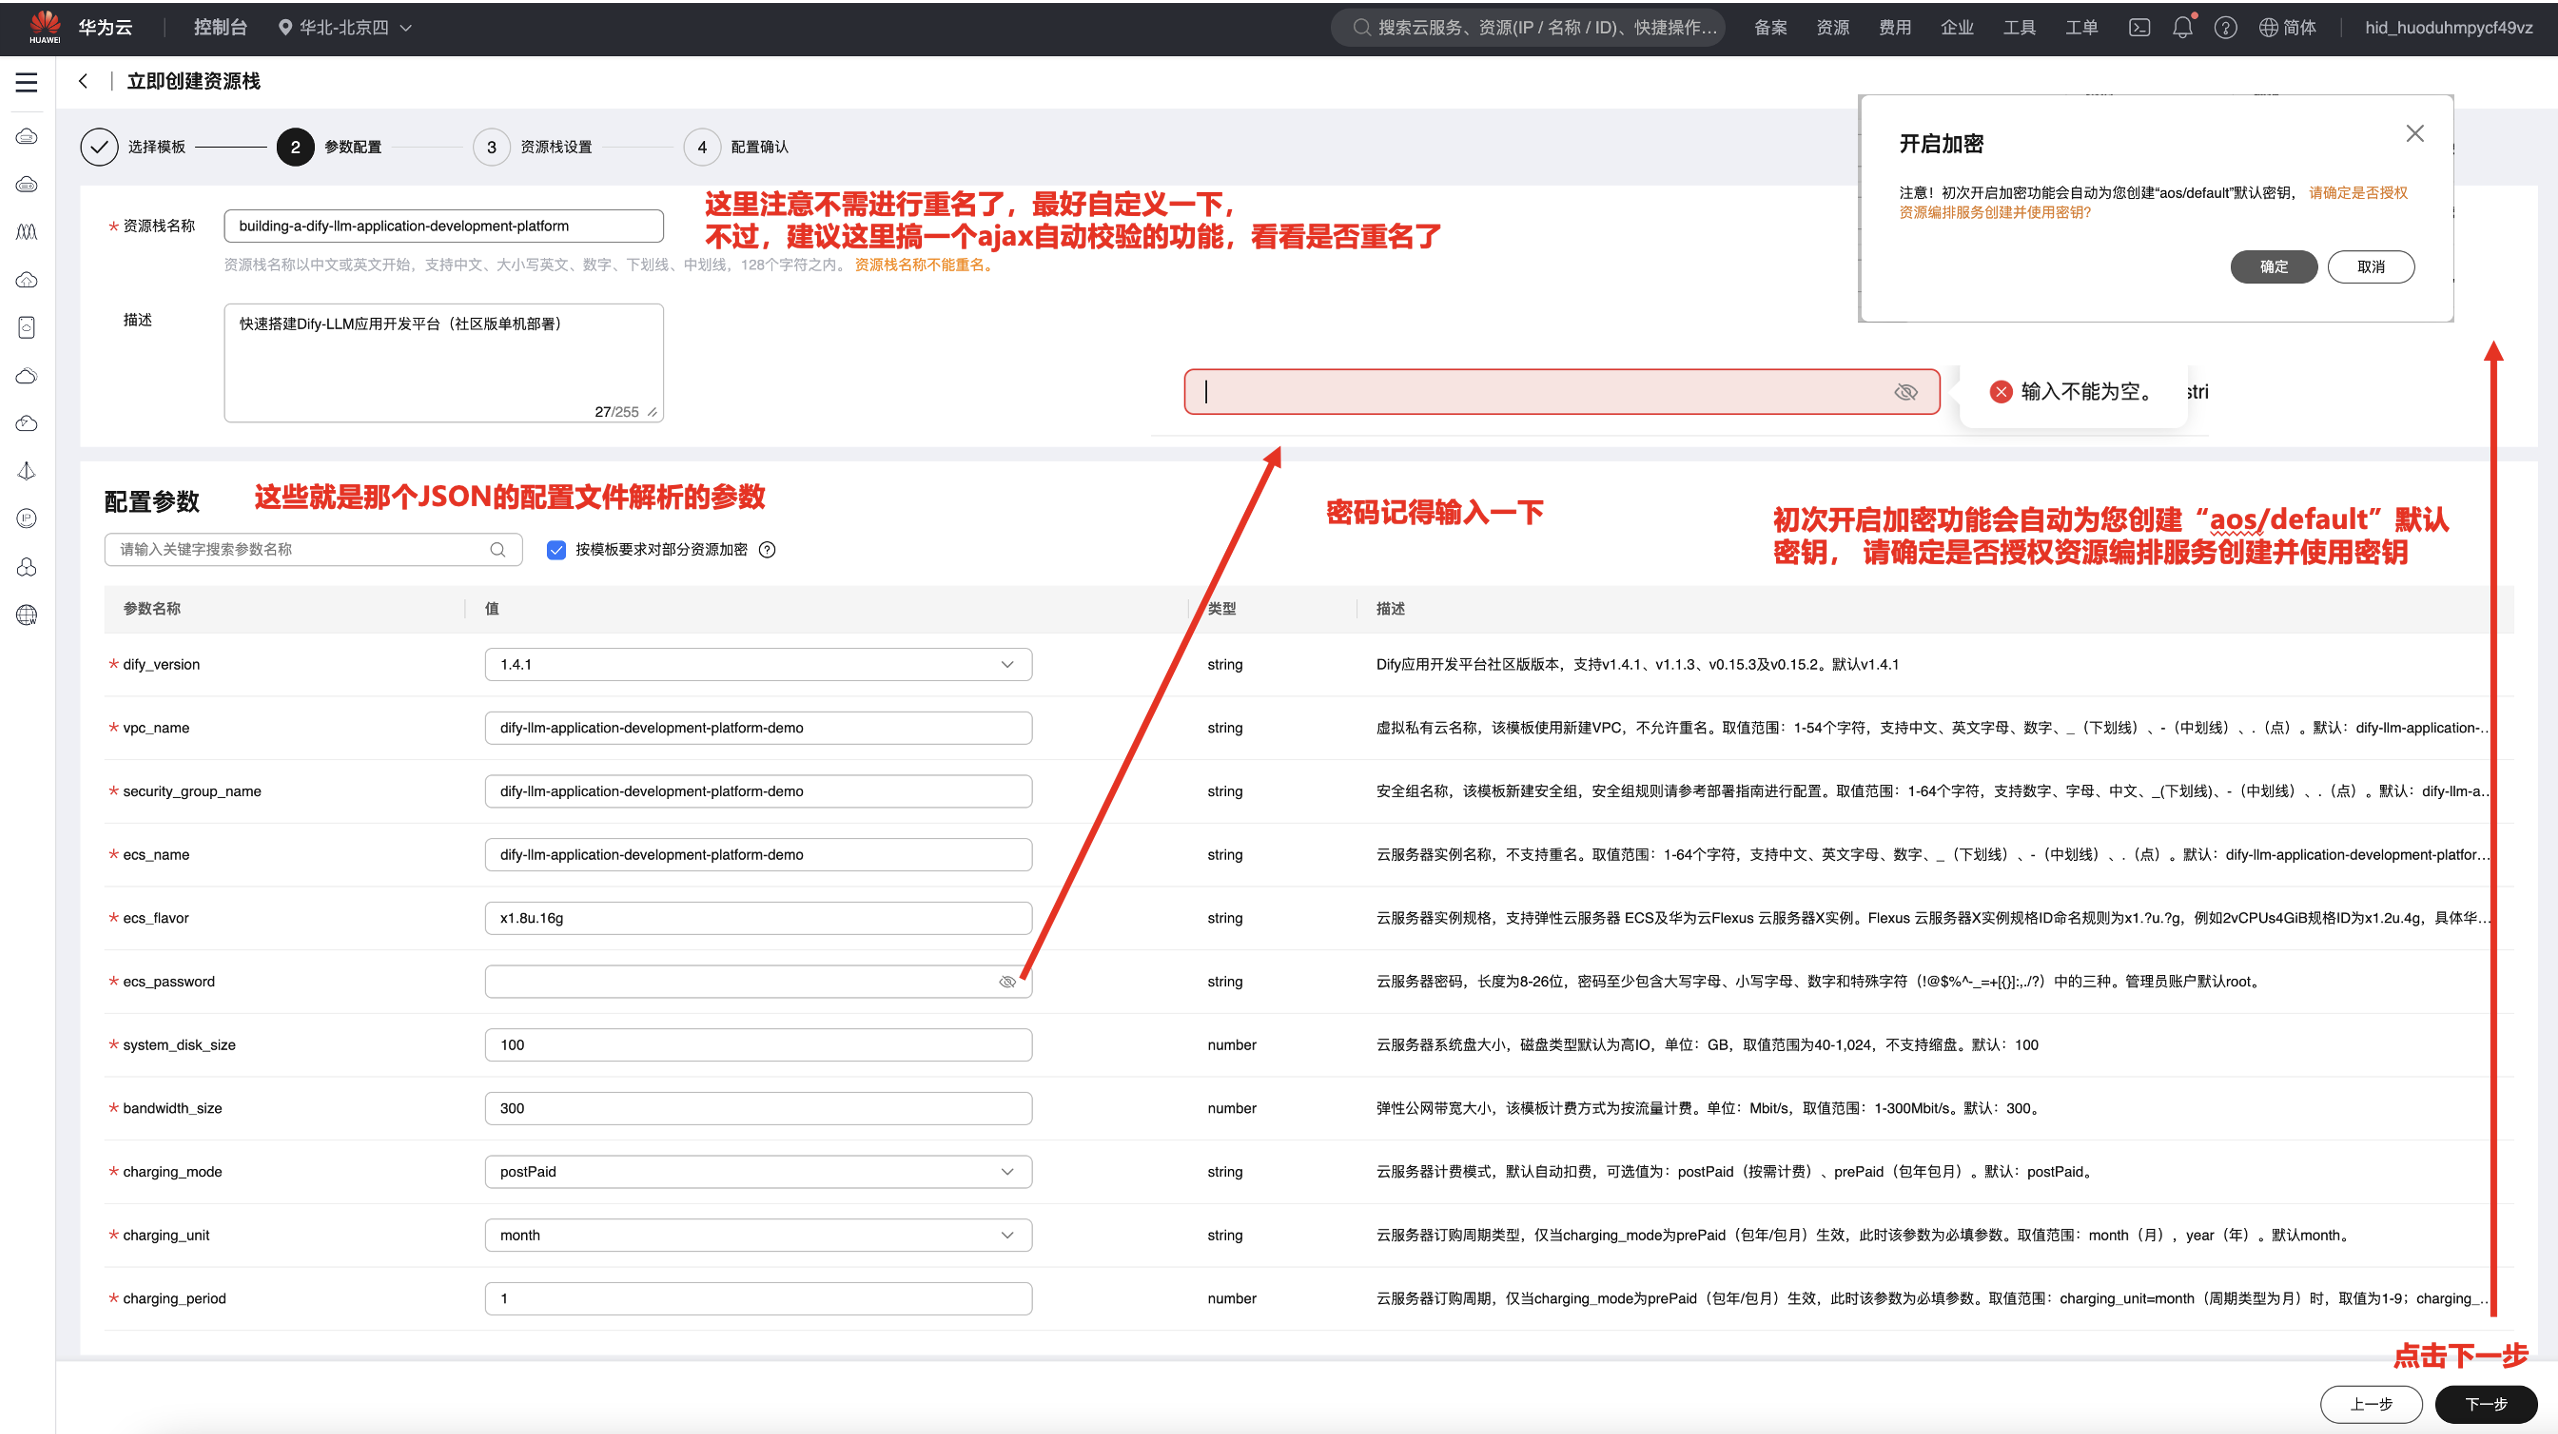
Task: Open the CloudShell terminal icon
Action: point(2139,28)
